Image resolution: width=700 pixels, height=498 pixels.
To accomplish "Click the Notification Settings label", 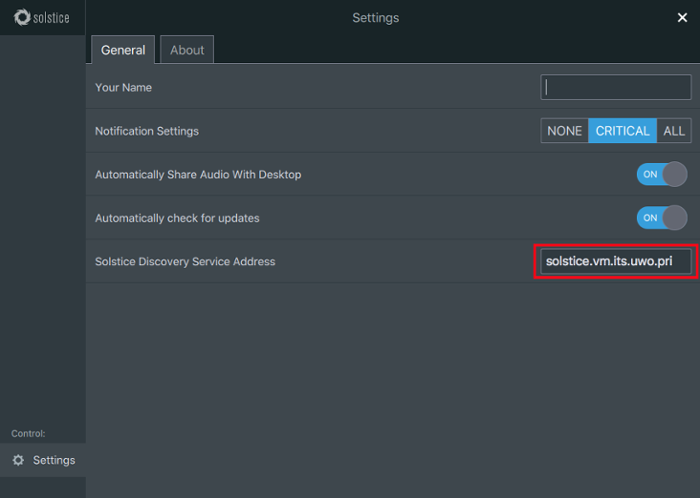I will tap(147, 131).
